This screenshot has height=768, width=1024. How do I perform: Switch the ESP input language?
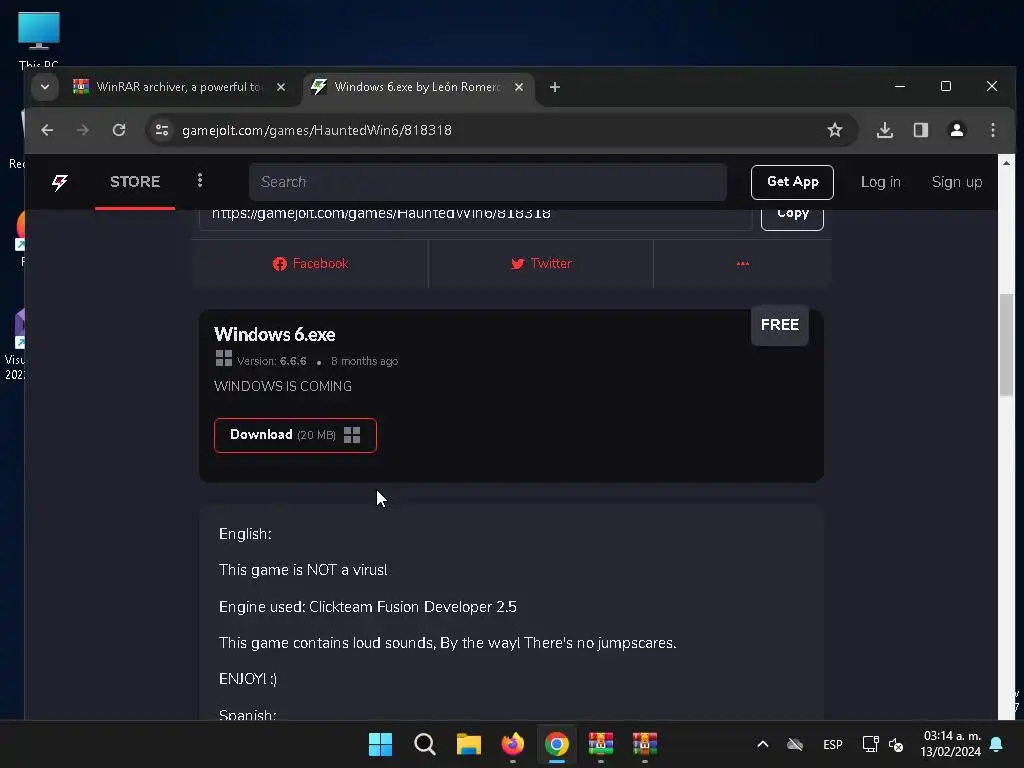833,744
